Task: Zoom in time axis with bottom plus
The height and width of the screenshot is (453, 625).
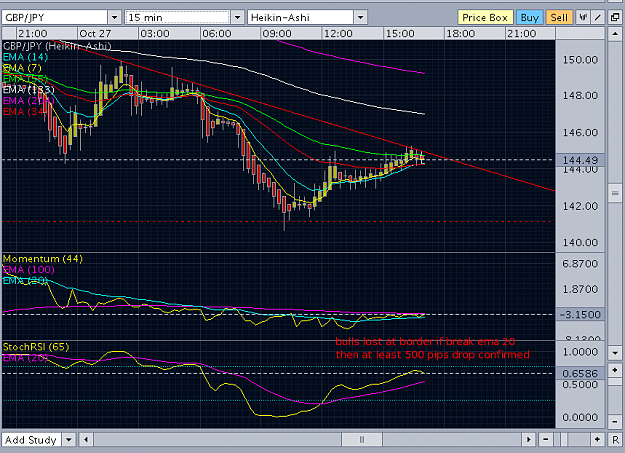Action: (x=597, y=440)
